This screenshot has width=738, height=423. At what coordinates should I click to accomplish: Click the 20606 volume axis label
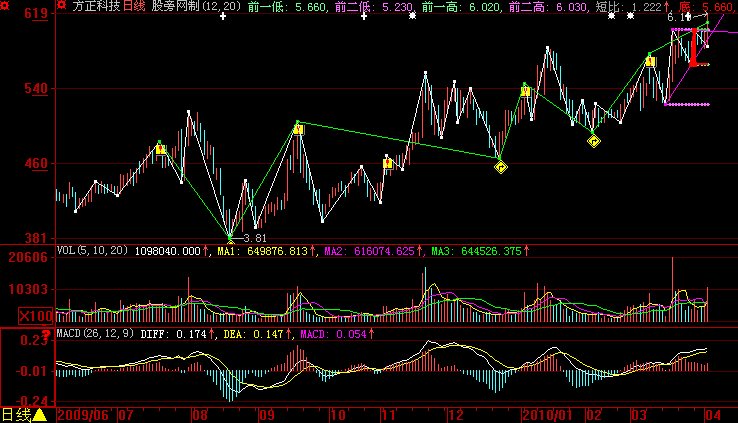[x=28, y=257]
